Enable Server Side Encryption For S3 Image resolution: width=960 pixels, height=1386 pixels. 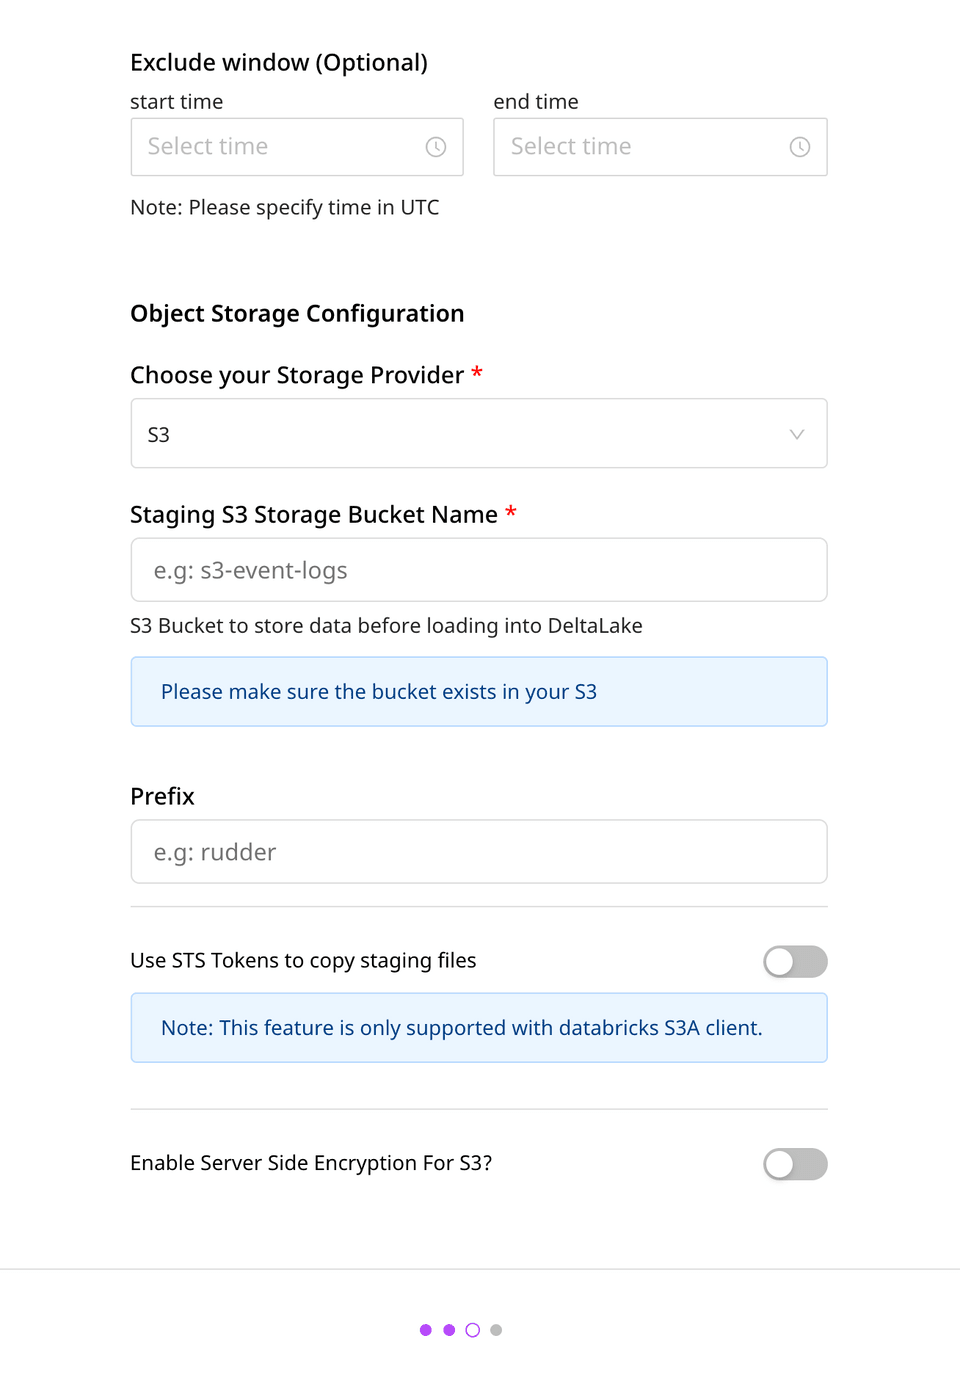[x=794, y=1164]
